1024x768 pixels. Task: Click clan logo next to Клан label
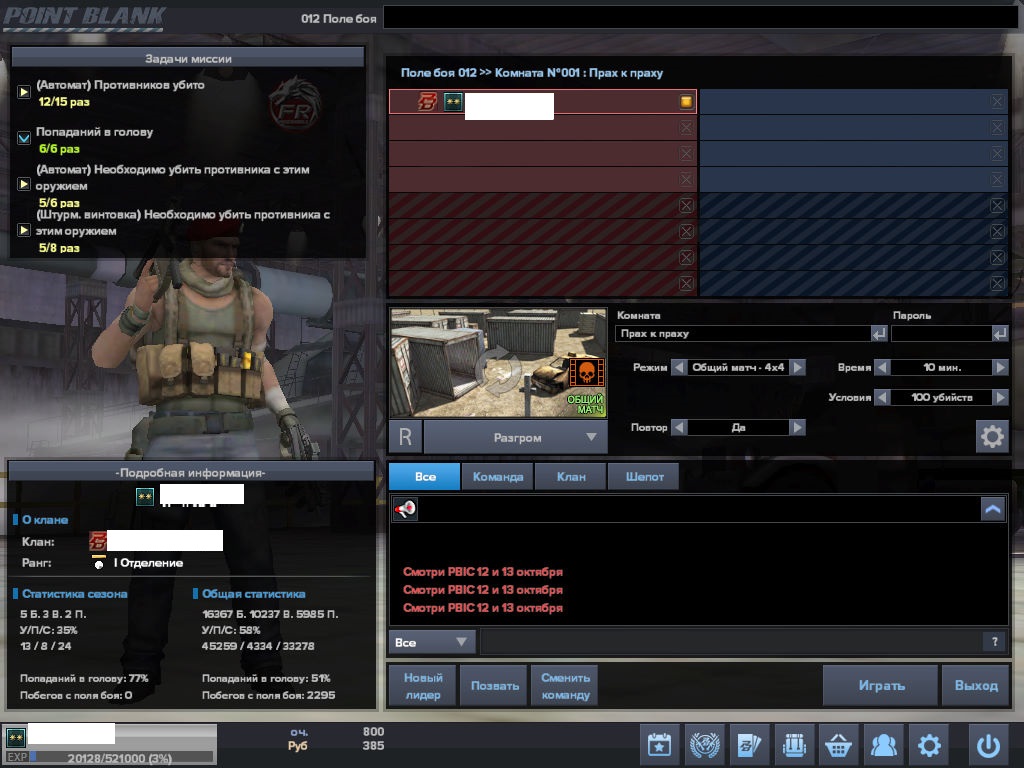coord(97,541)
